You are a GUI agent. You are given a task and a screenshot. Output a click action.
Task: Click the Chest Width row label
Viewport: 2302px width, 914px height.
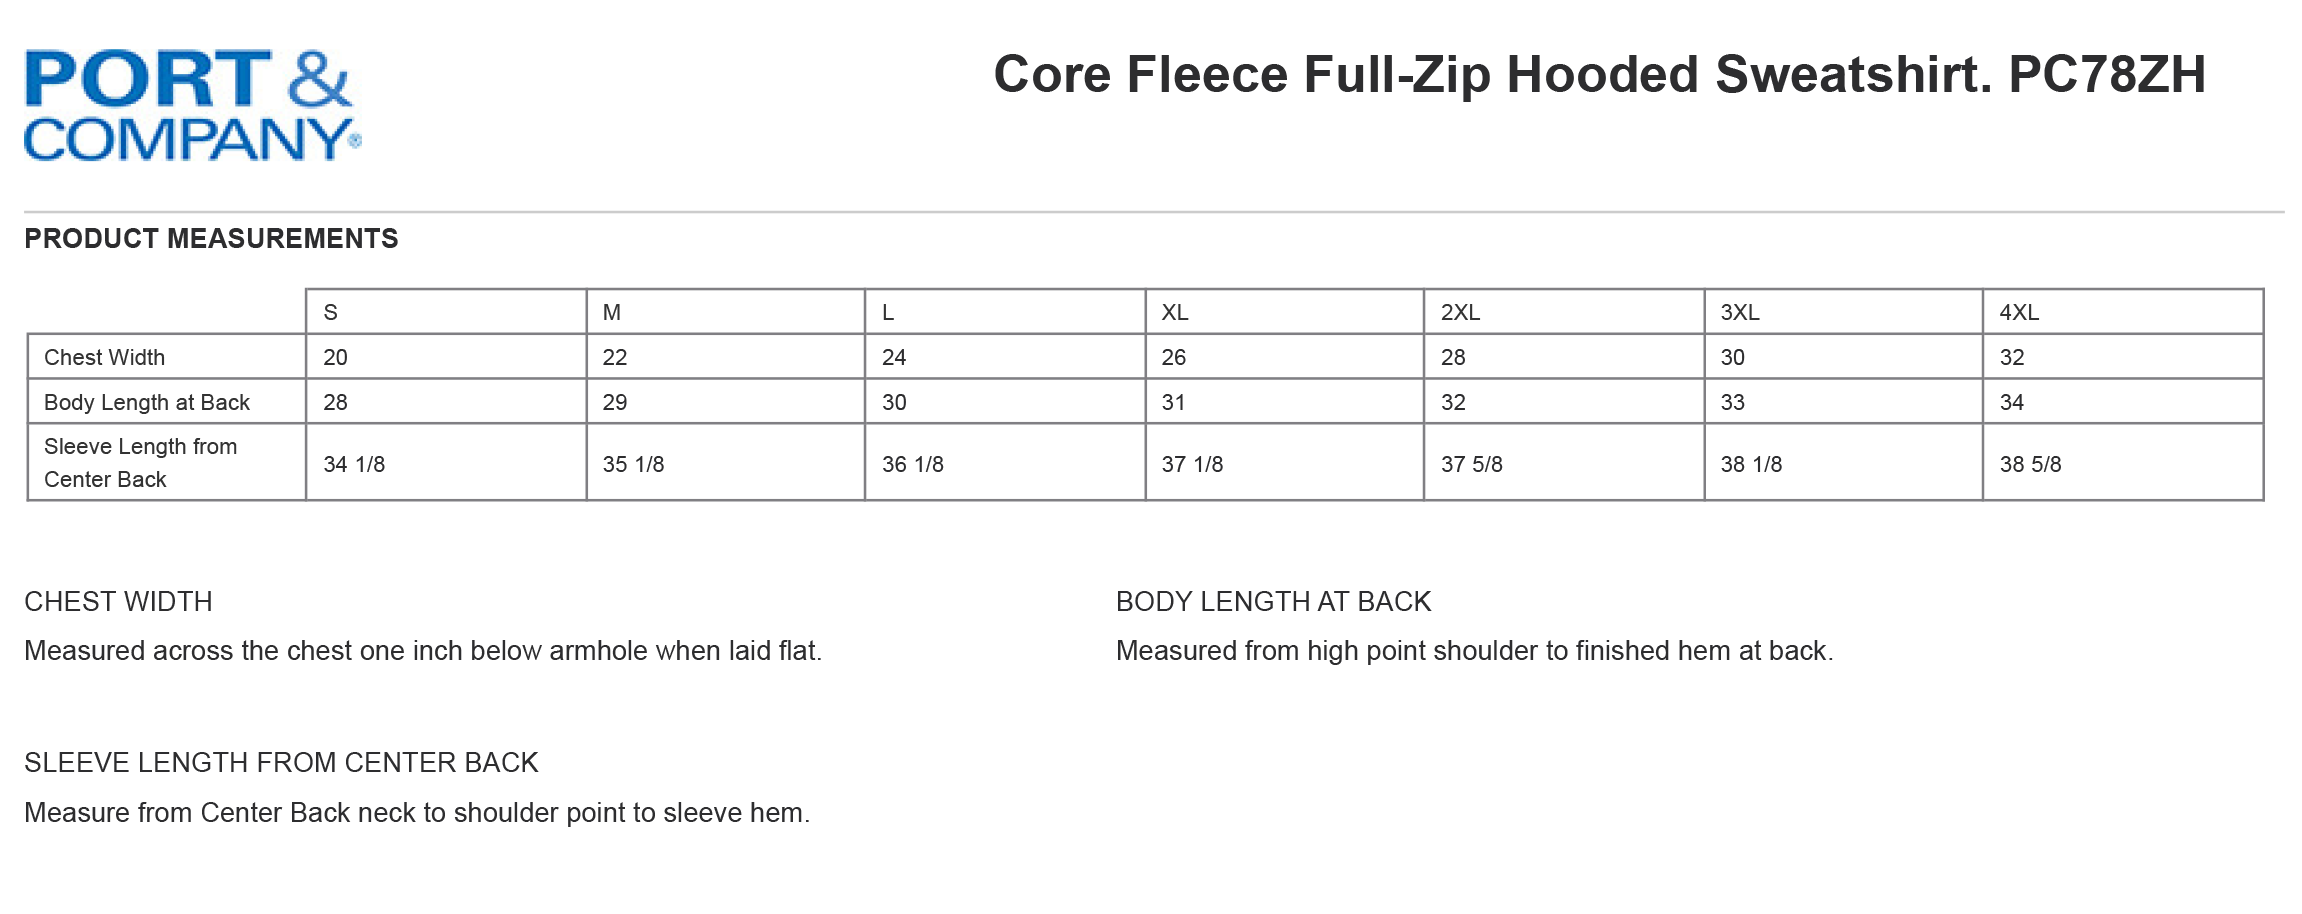(x=104, y=357)
